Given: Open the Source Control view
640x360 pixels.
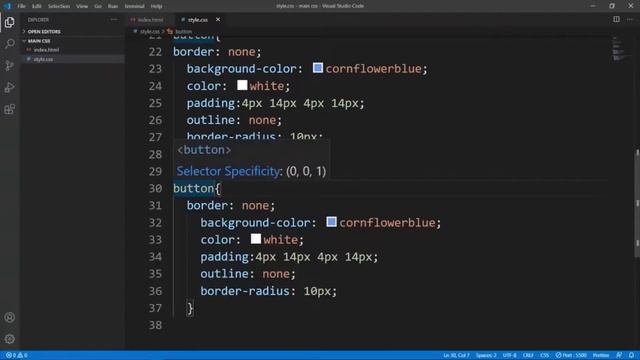Looking at the screenshot, I should (x=9, y=65).
